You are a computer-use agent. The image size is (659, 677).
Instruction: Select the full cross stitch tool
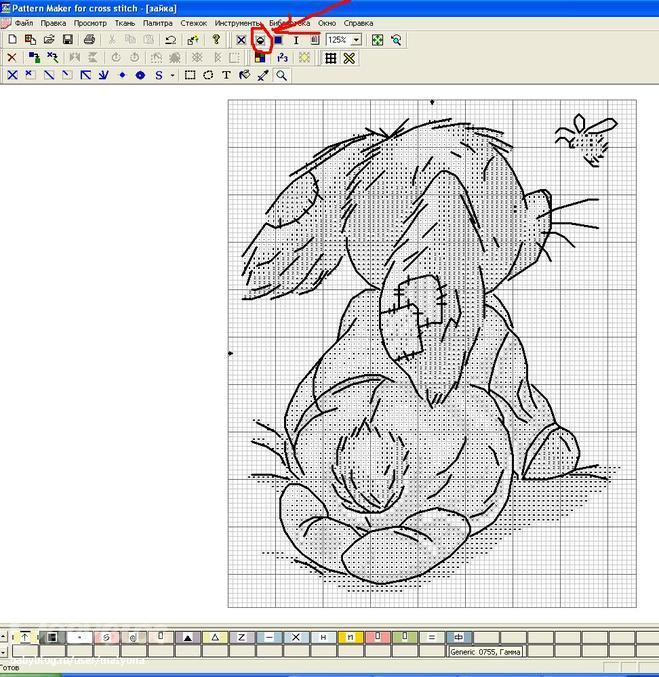click(x=12, y=75)
